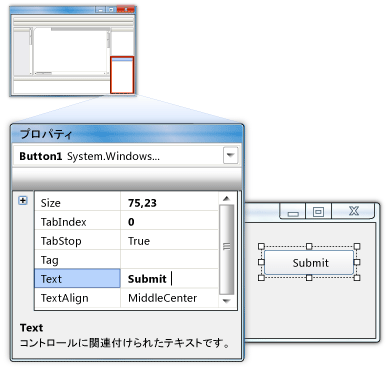Click the Button1 System.Windows object name

(90, 156)
